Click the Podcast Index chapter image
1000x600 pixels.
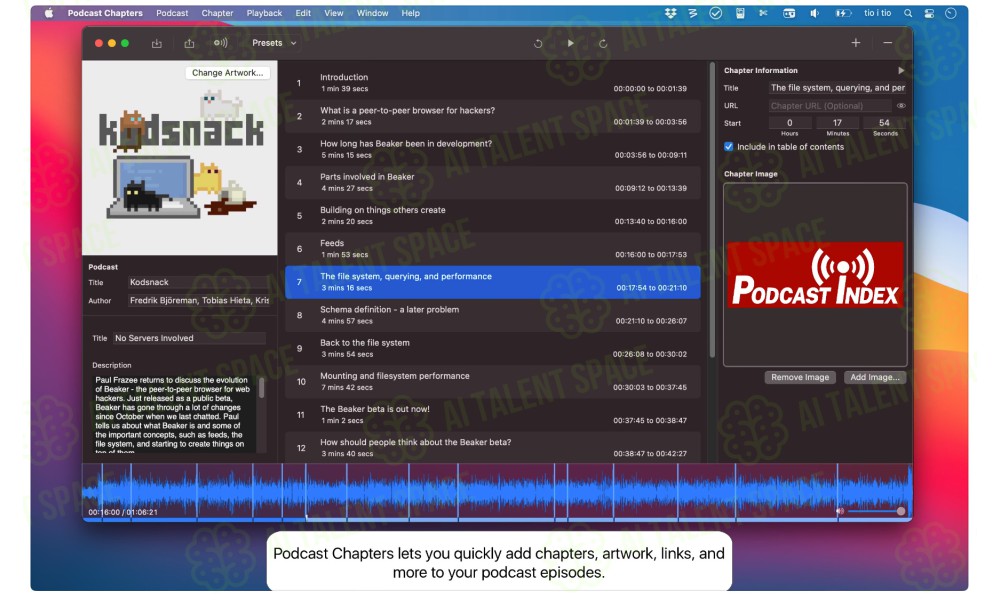tap(815, 275)
